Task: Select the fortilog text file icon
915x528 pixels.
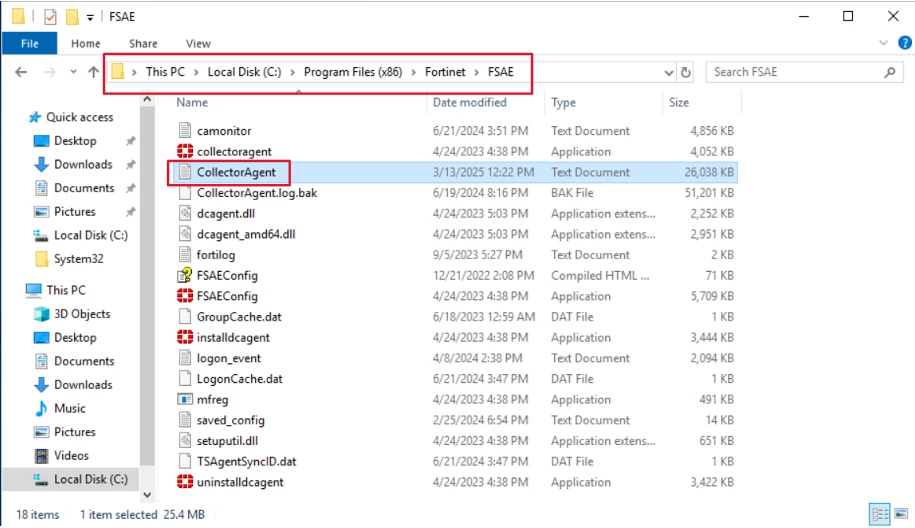Action: click(x=185, y=254)
